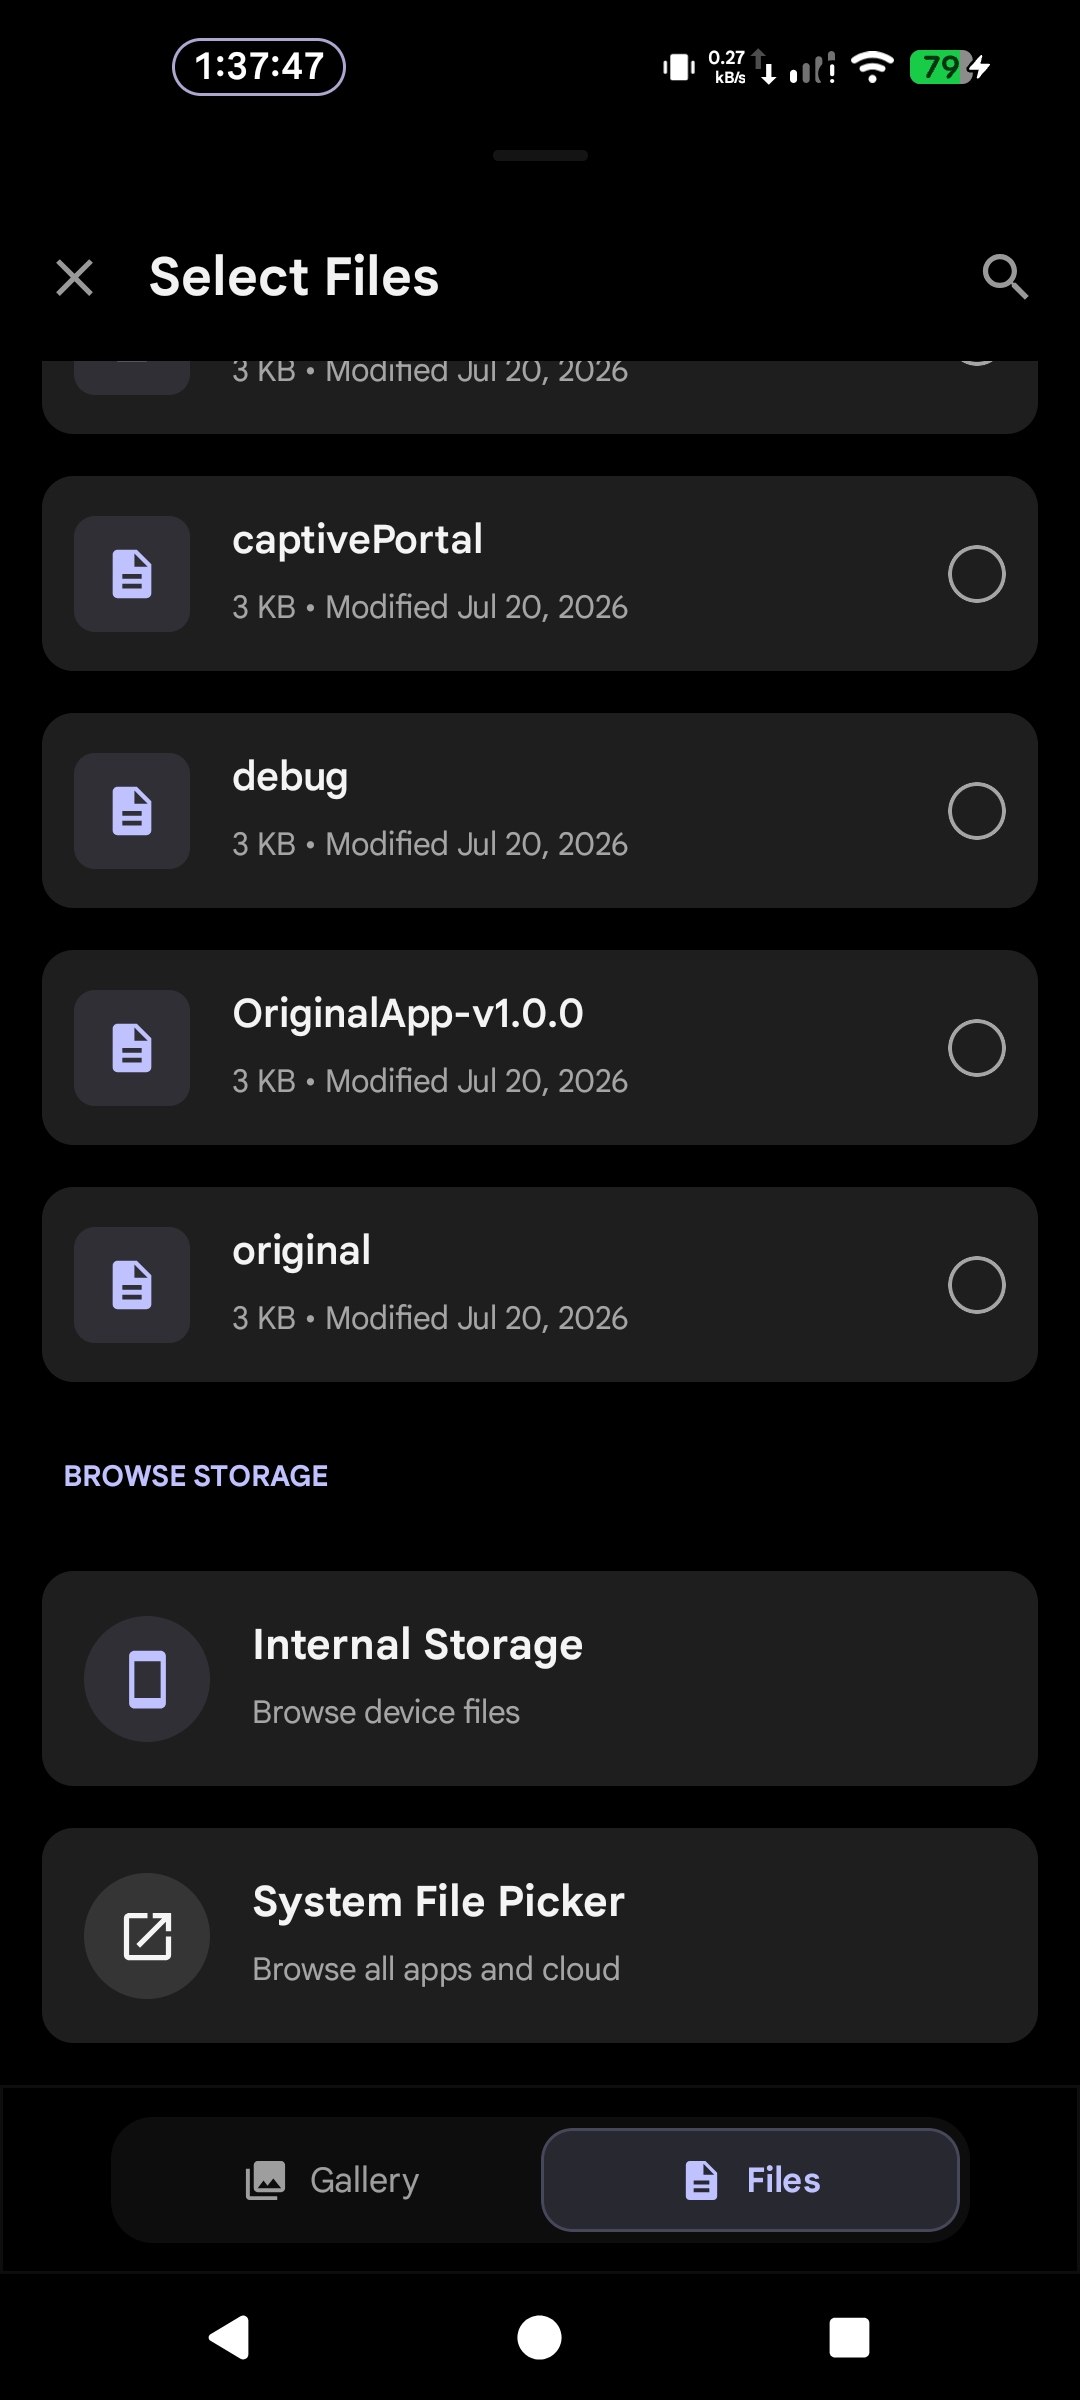
Task: Tap the Android home navigation button
Action: (x=539, y=2338)
